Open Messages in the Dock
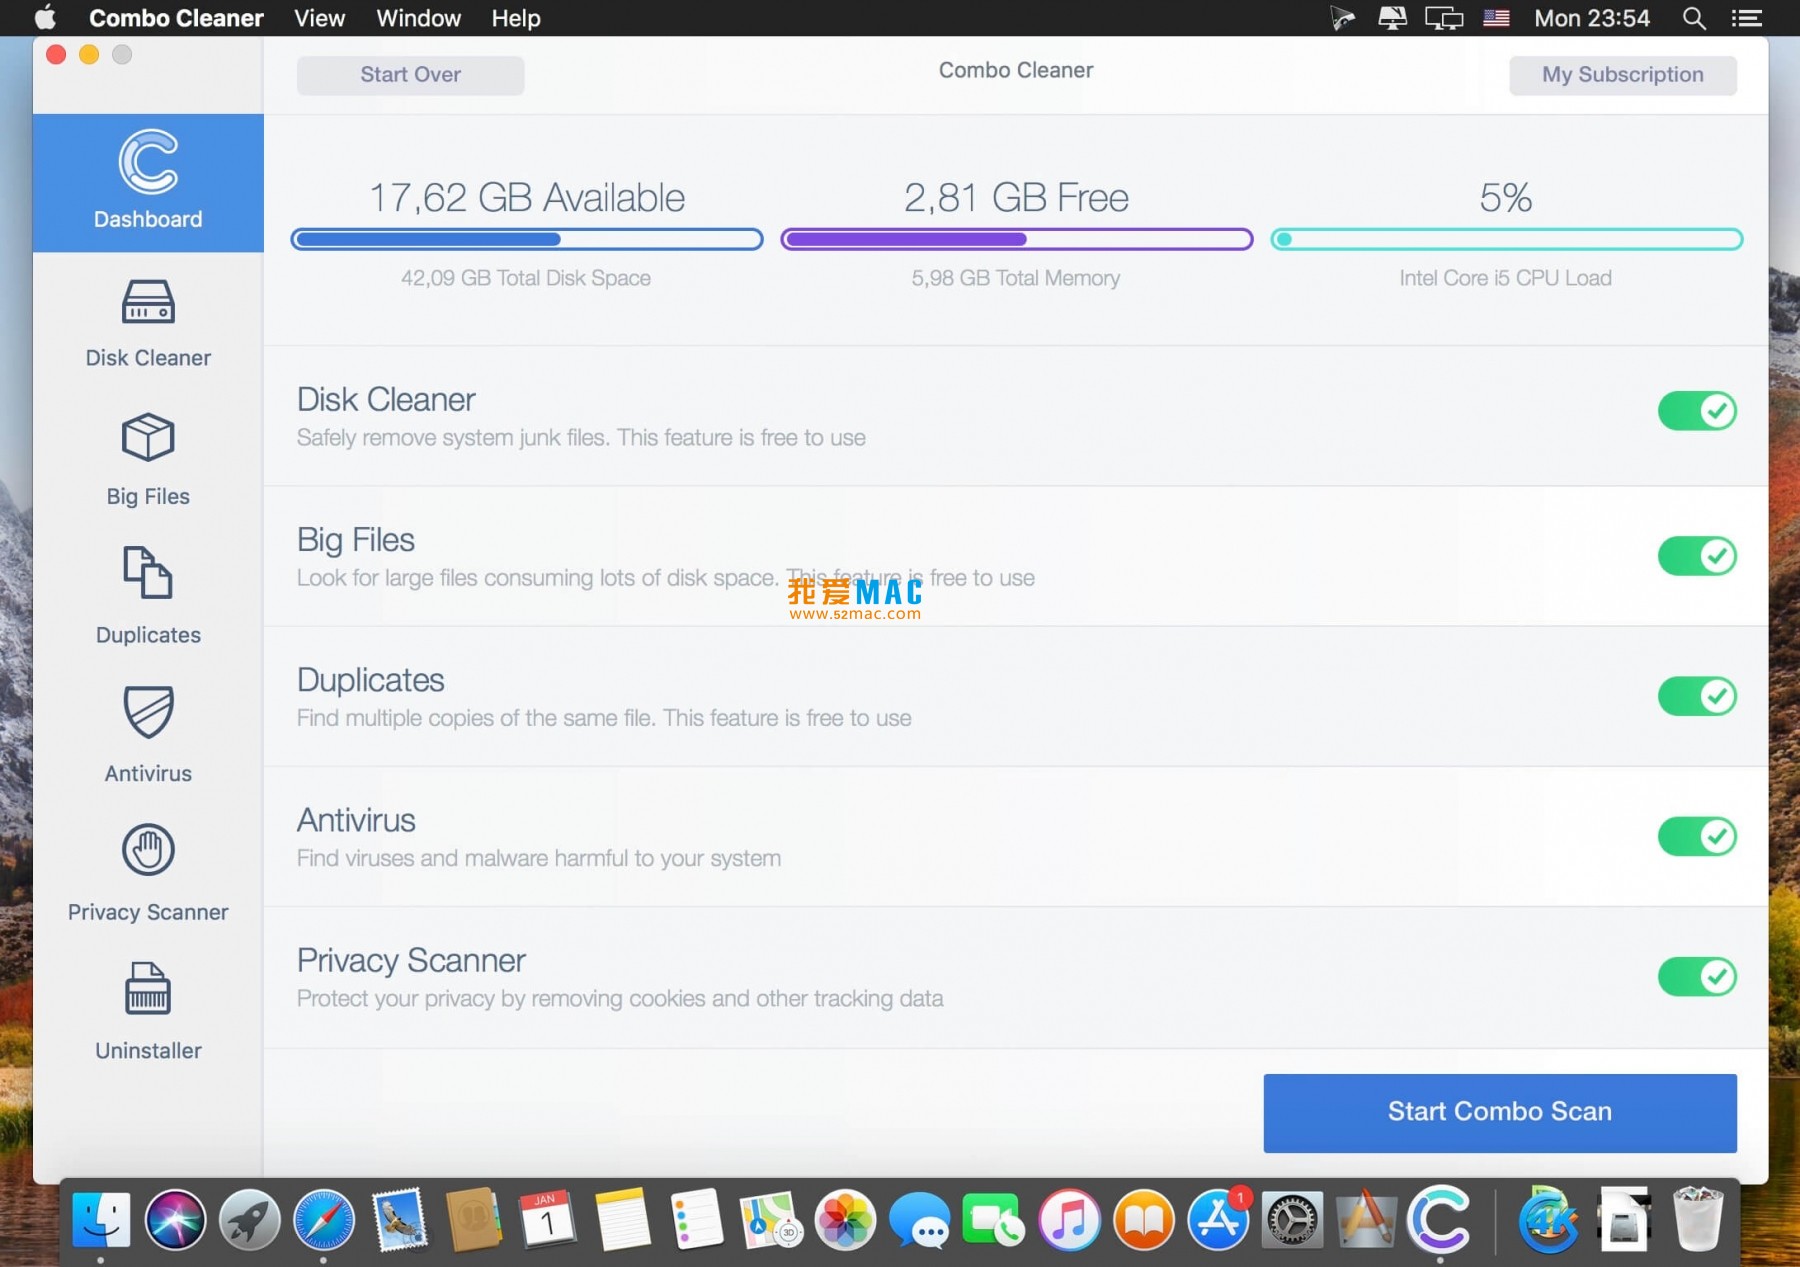This screenshot has height=1267, width=1800. tap(919, 1220)
